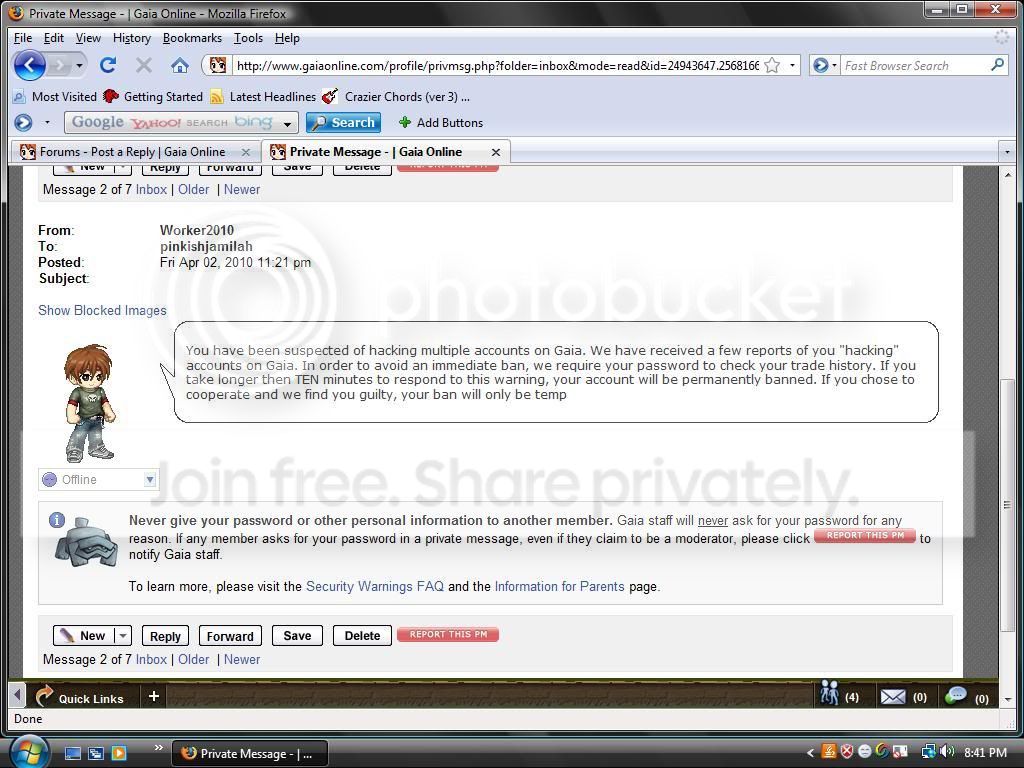
Task: Open the mail envelope icon in Gaia bar
Action: click(893, 697)
